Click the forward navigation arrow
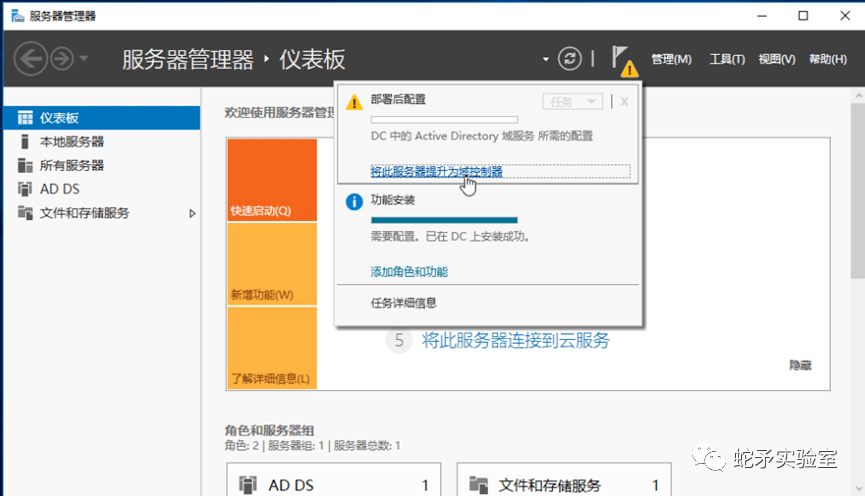The image size is (865, 496). click(x=62, y=59)
